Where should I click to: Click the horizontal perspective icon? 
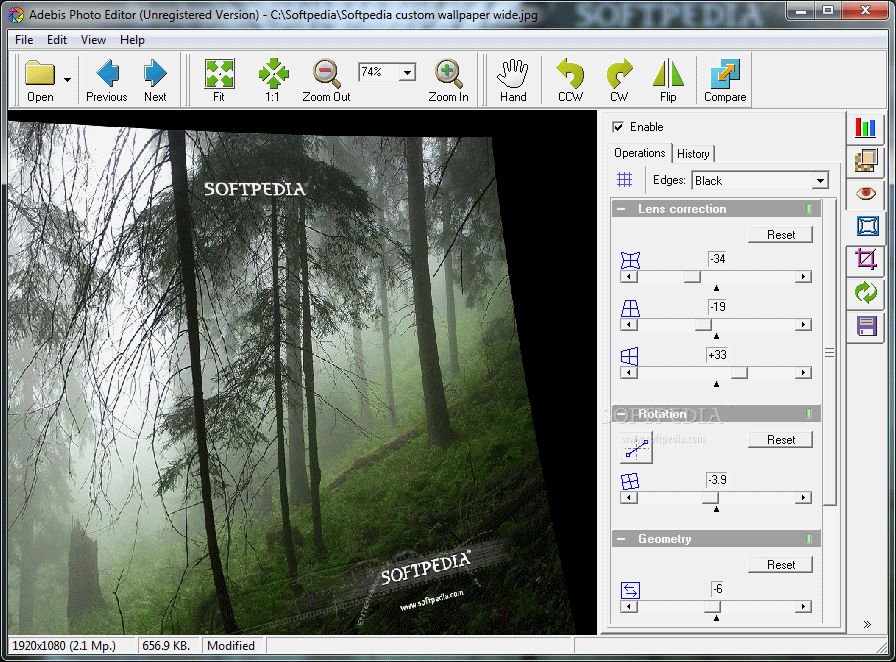(630, 356)
